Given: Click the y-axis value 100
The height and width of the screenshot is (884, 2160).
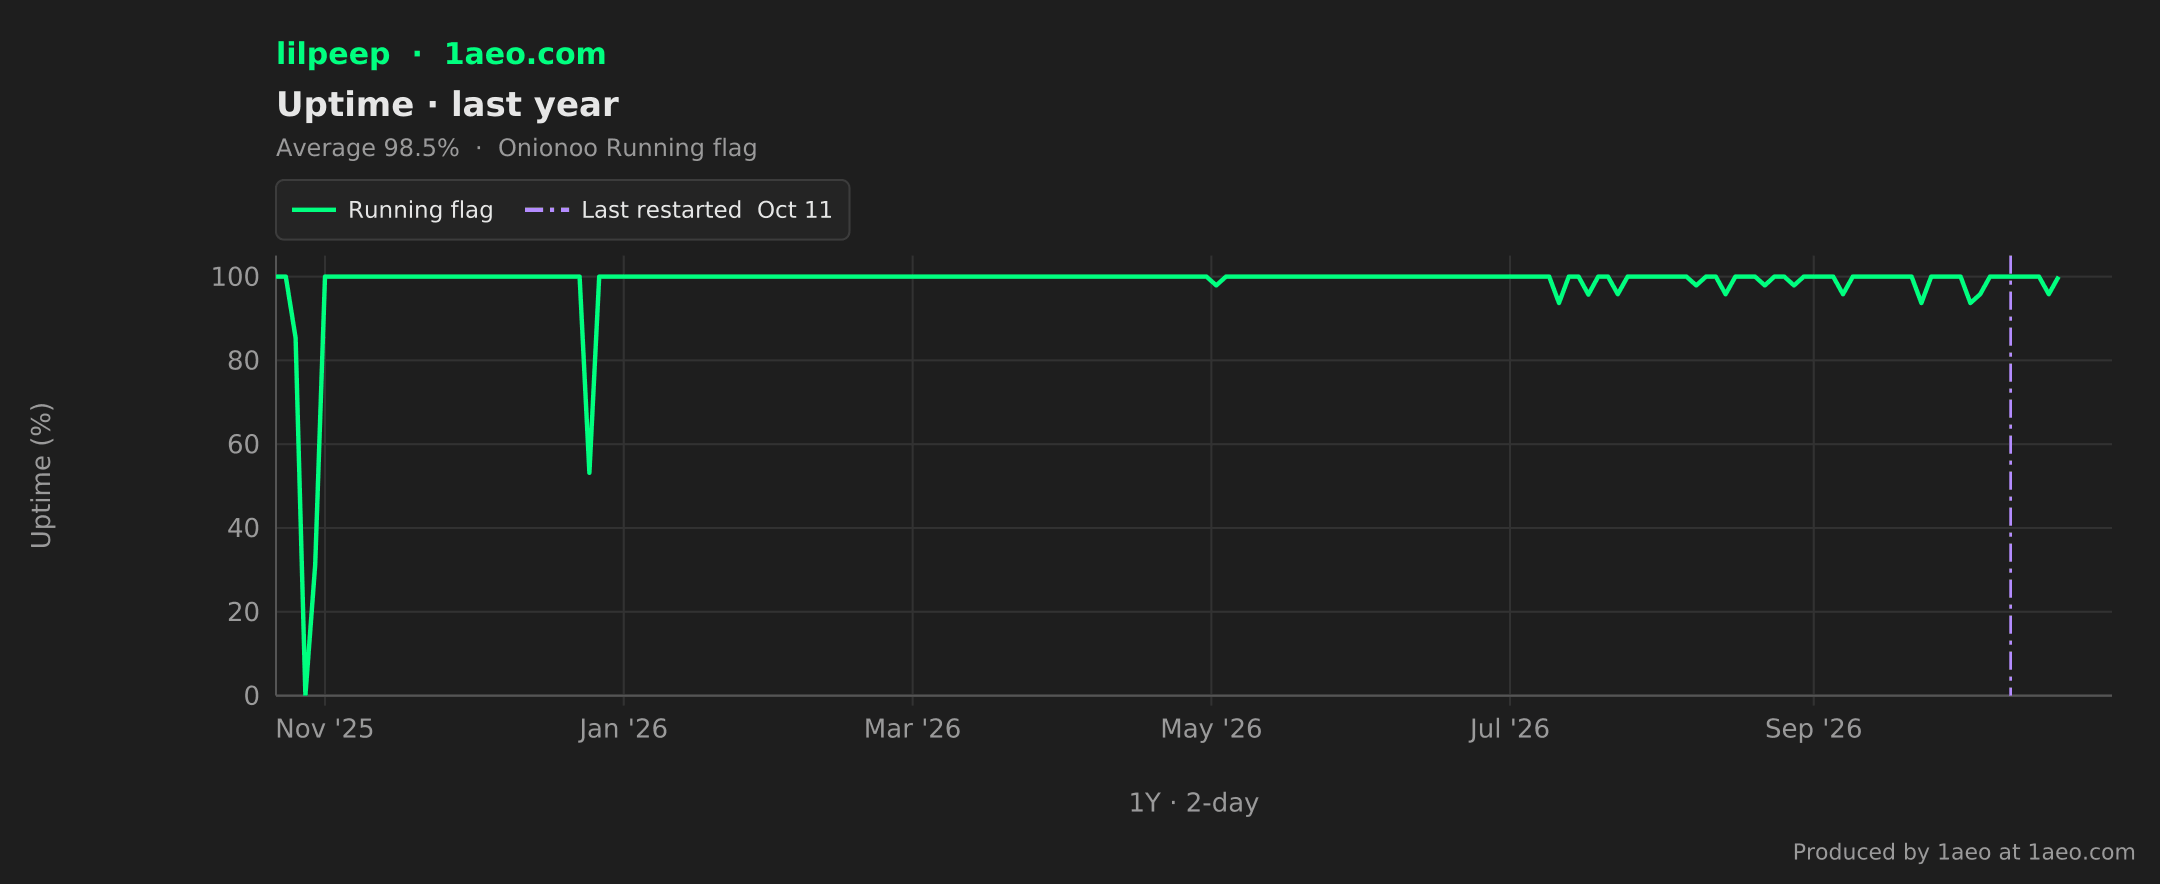Looking at the screenshot, I should tap(235, 277).
